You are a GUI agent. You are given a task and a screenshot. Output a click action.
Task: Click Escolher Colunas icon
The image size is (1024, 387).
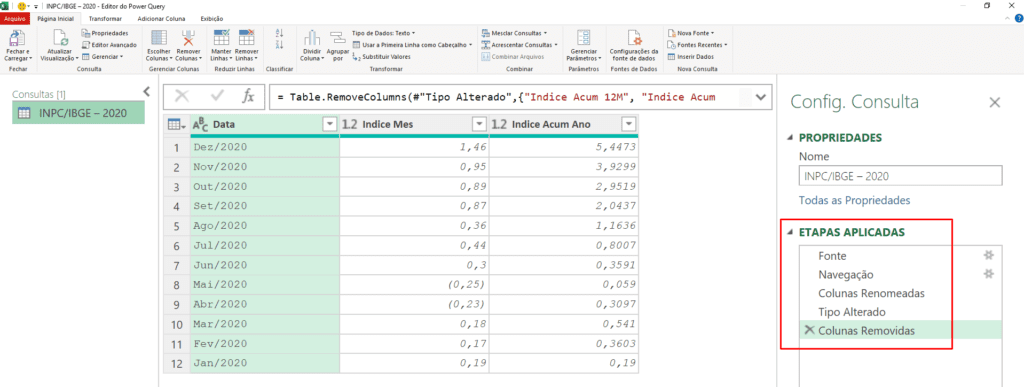[159, 37]
